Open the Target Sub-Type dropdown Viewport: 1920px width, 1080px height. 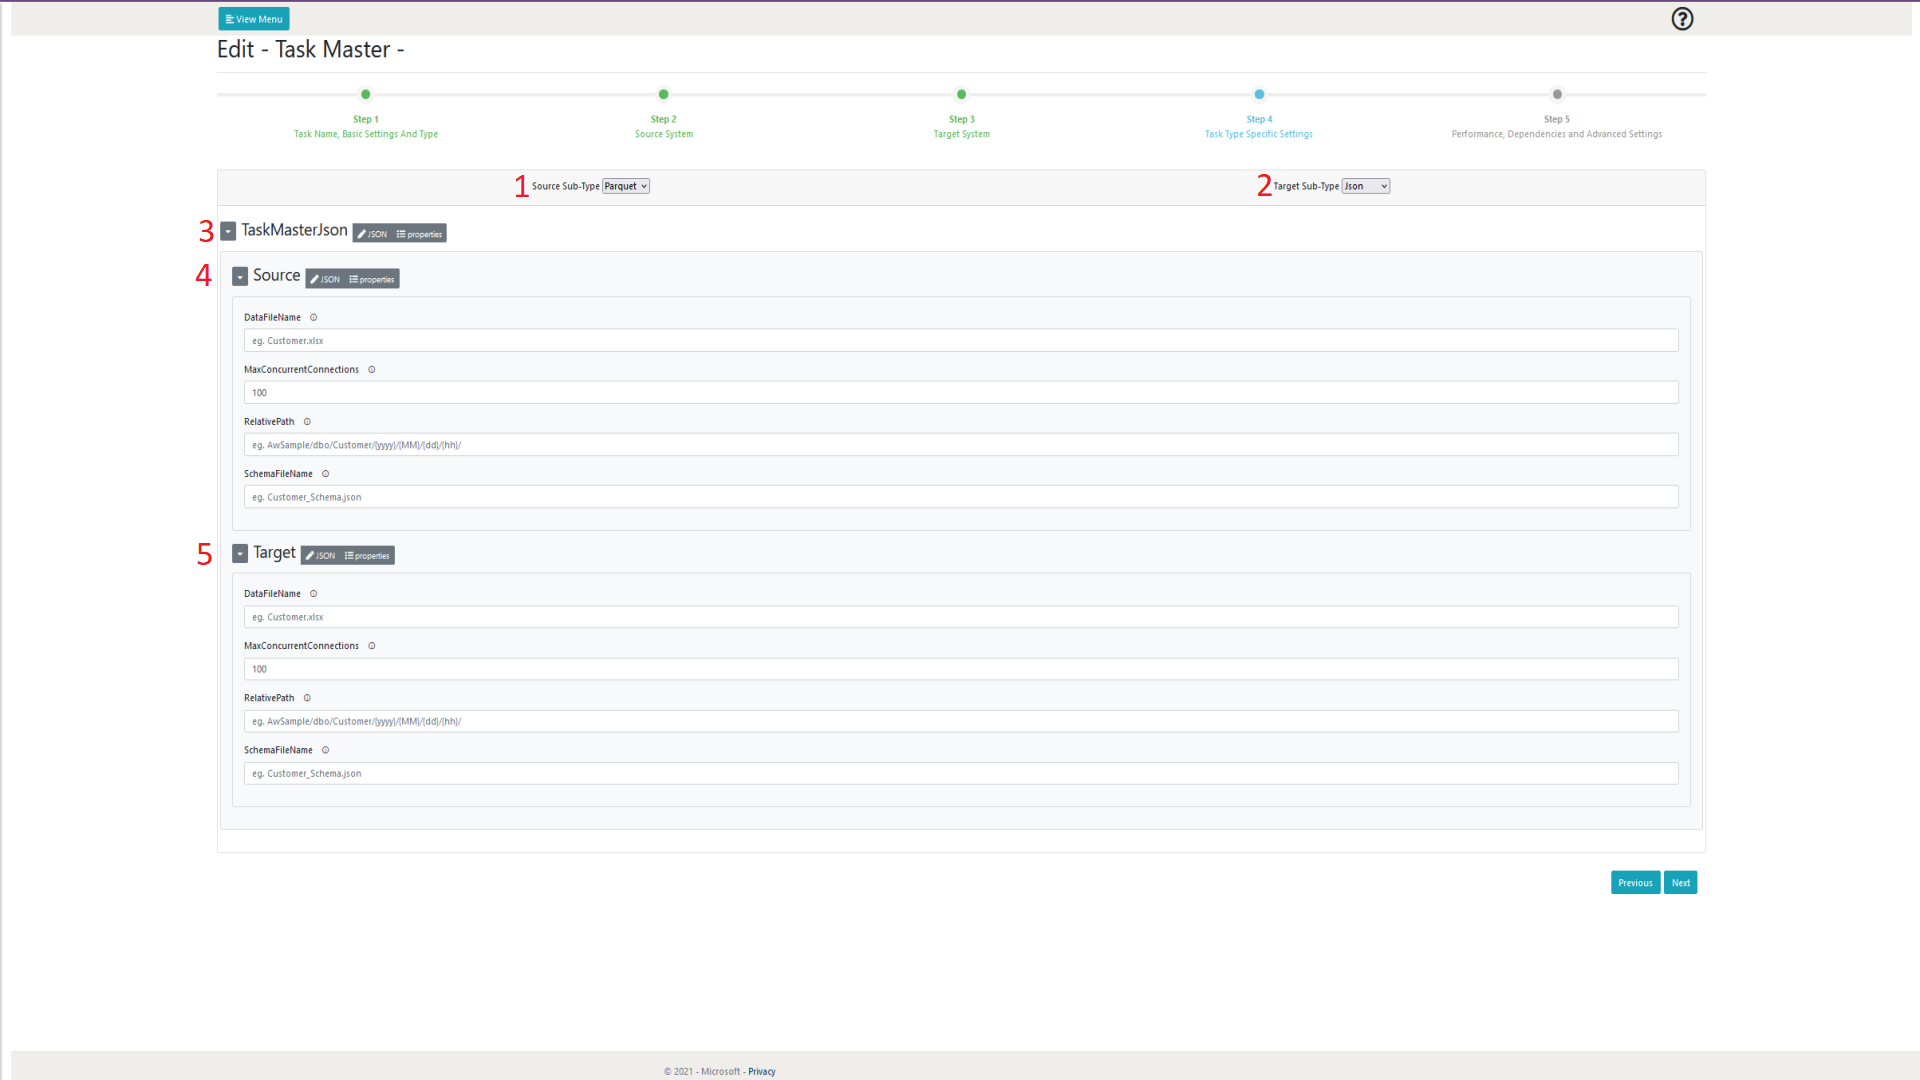(x=1365, y=186)
